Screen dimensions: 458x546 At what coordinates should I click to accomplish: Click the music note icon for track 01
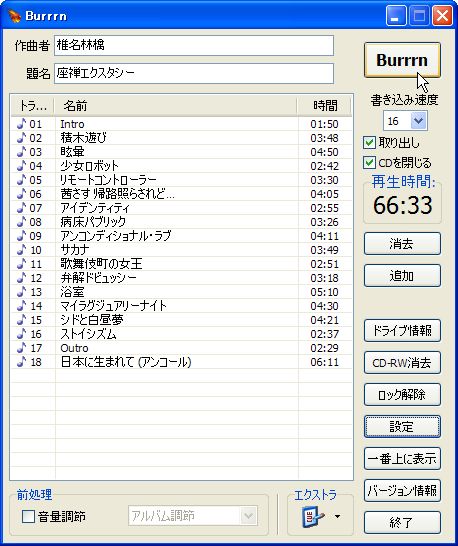(22, 124)
